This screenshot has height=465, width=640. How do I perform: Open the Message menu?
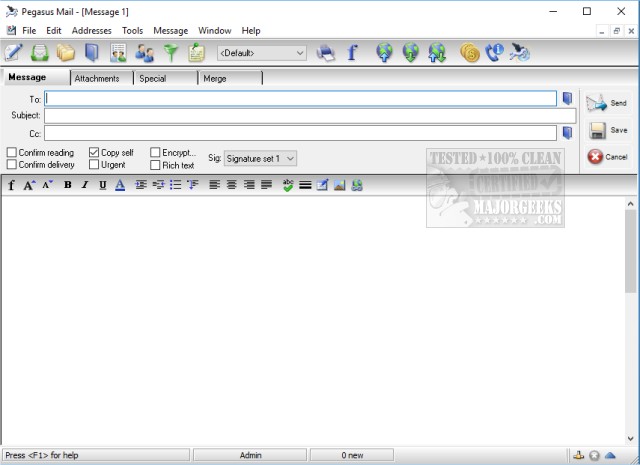pyautogui.click(x=171, y=31)
